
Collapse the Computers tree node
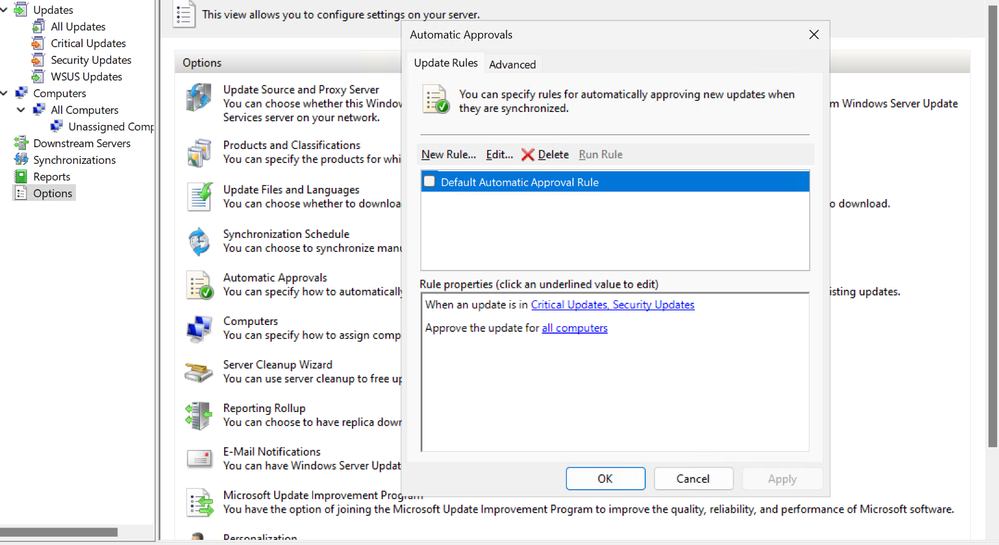[x=4, y=93]
